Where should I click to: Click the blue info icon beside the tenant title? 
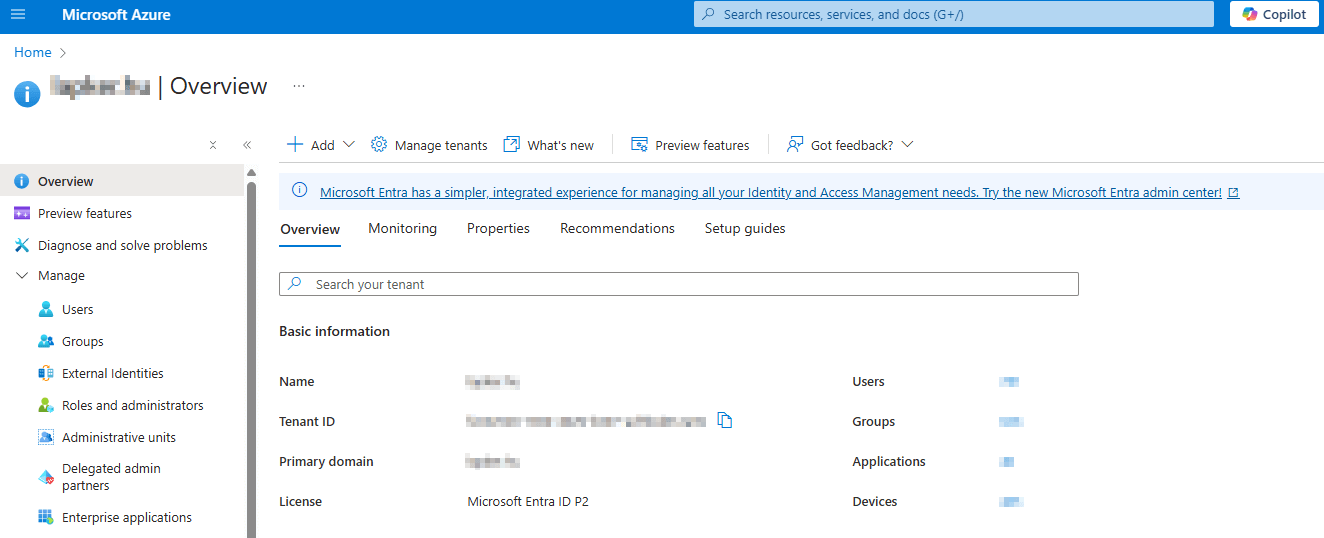click(27, 94)
